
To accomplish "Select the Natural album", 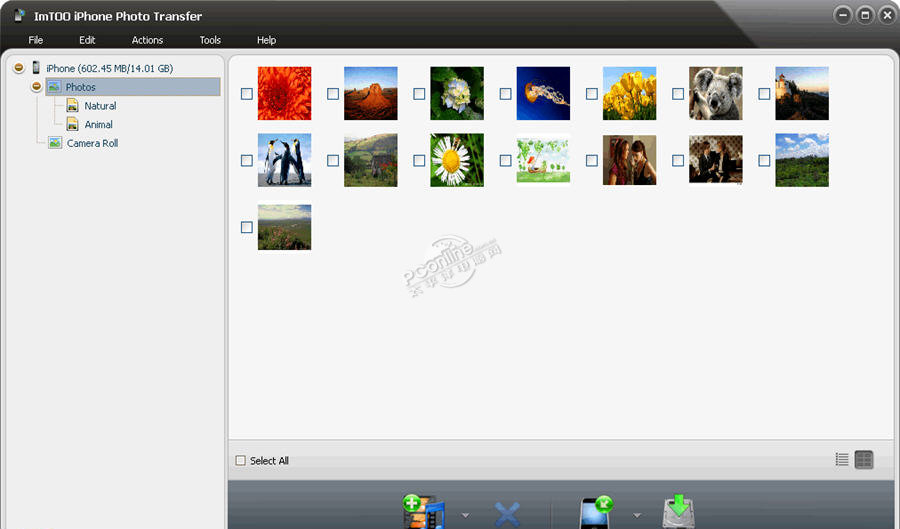I will tap(100, 106).
